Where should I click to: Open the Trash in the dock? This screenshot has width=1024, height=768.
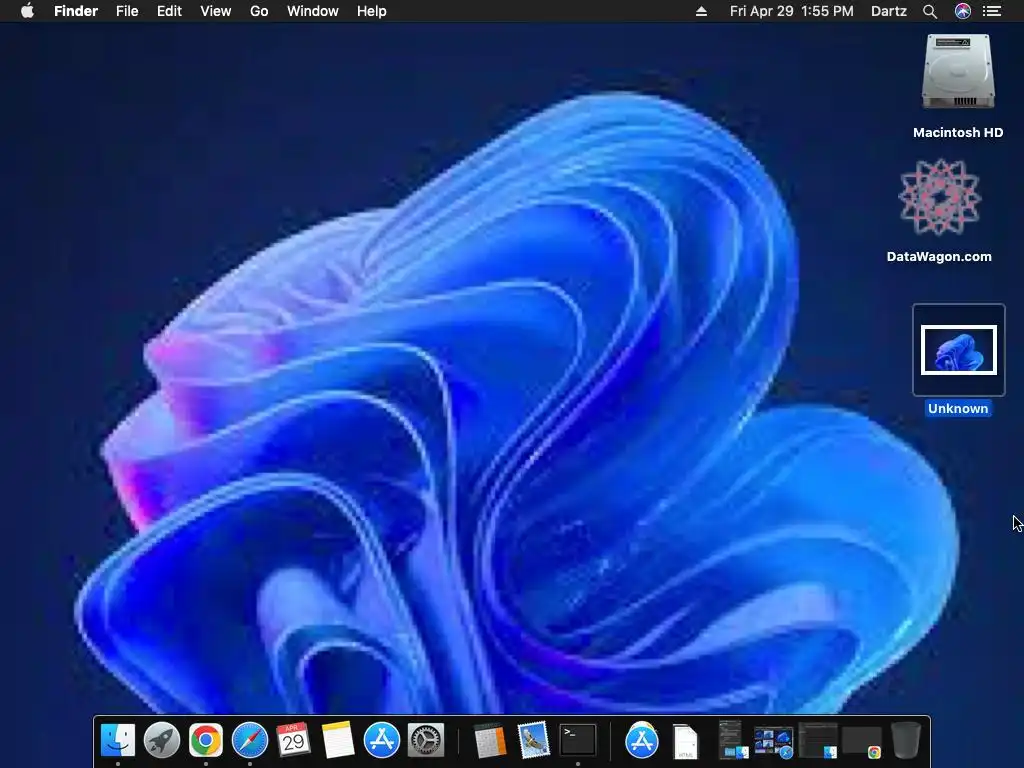coord(906,740)
